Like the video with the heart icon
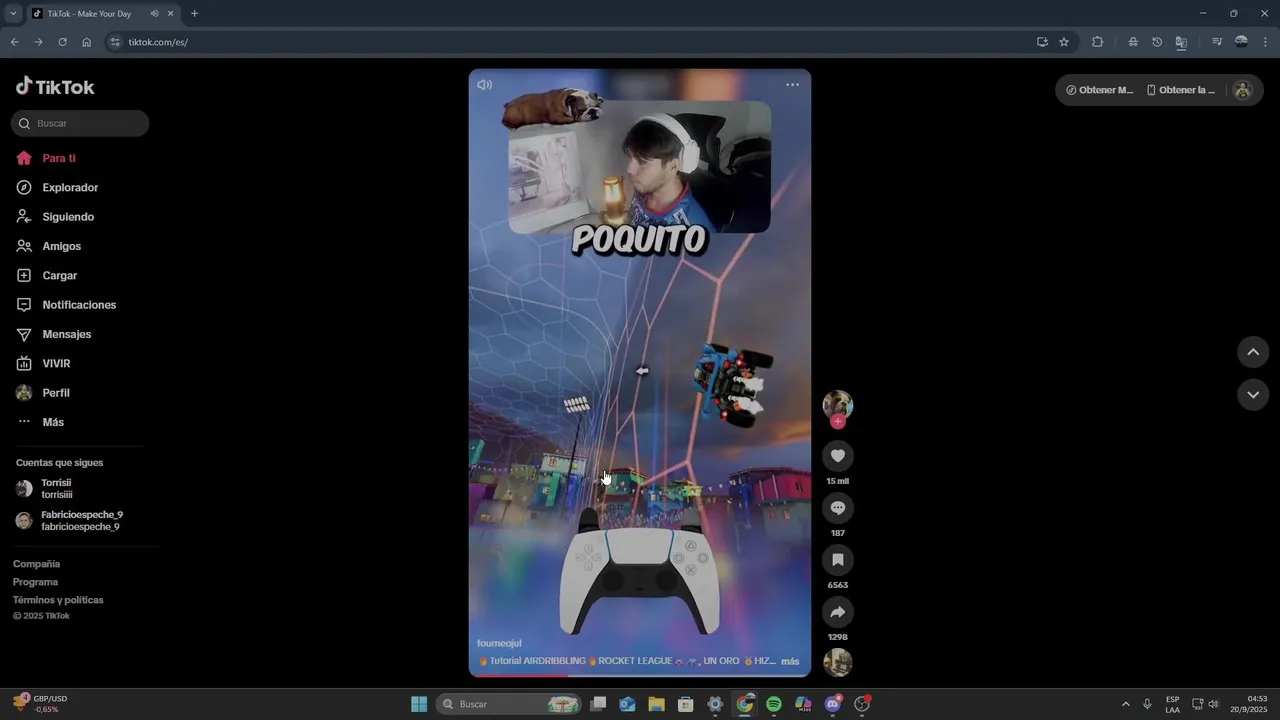 838,456
